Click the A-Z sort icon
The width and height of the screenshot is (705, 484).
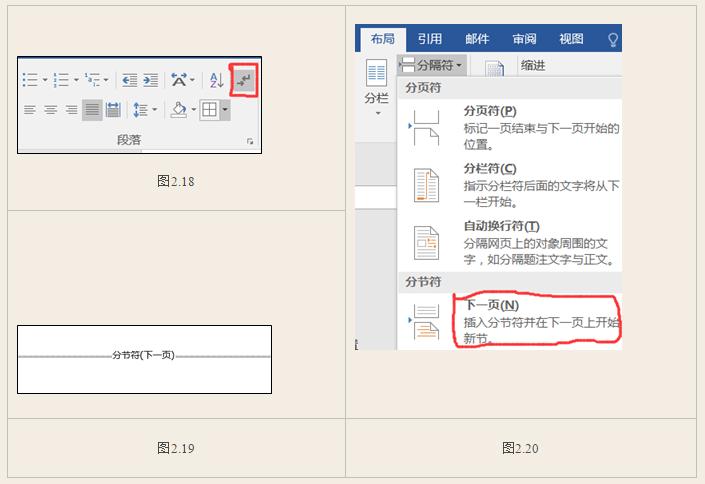(217, 80)
